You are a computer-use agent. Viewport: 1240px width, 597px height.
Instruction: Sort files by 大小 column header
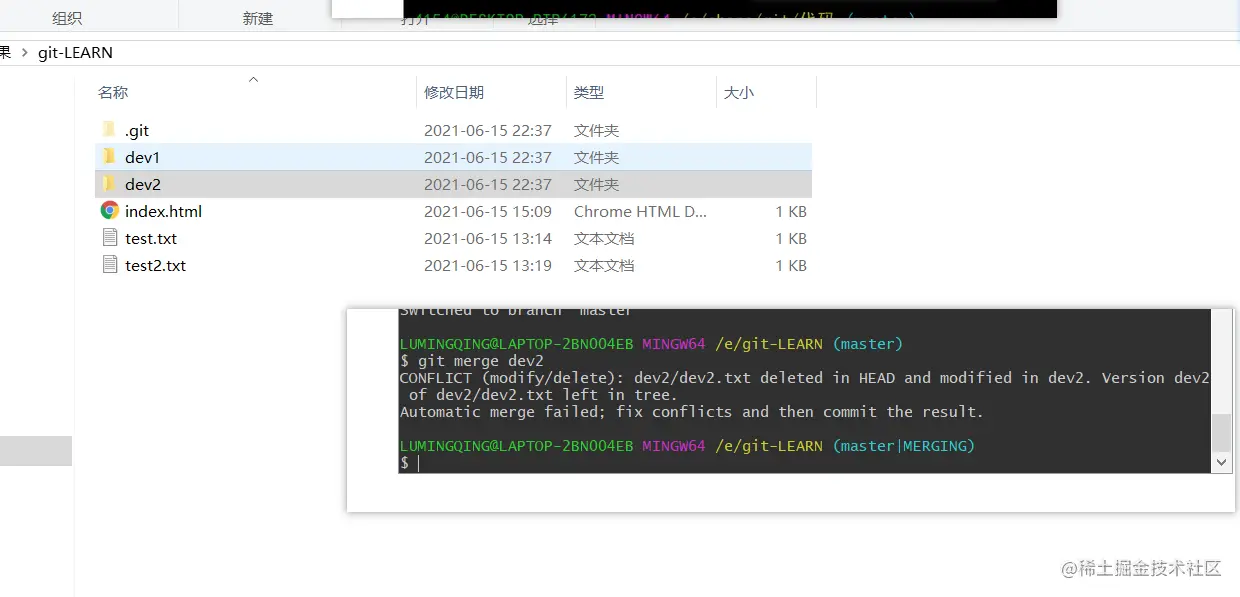coord(739,92)
